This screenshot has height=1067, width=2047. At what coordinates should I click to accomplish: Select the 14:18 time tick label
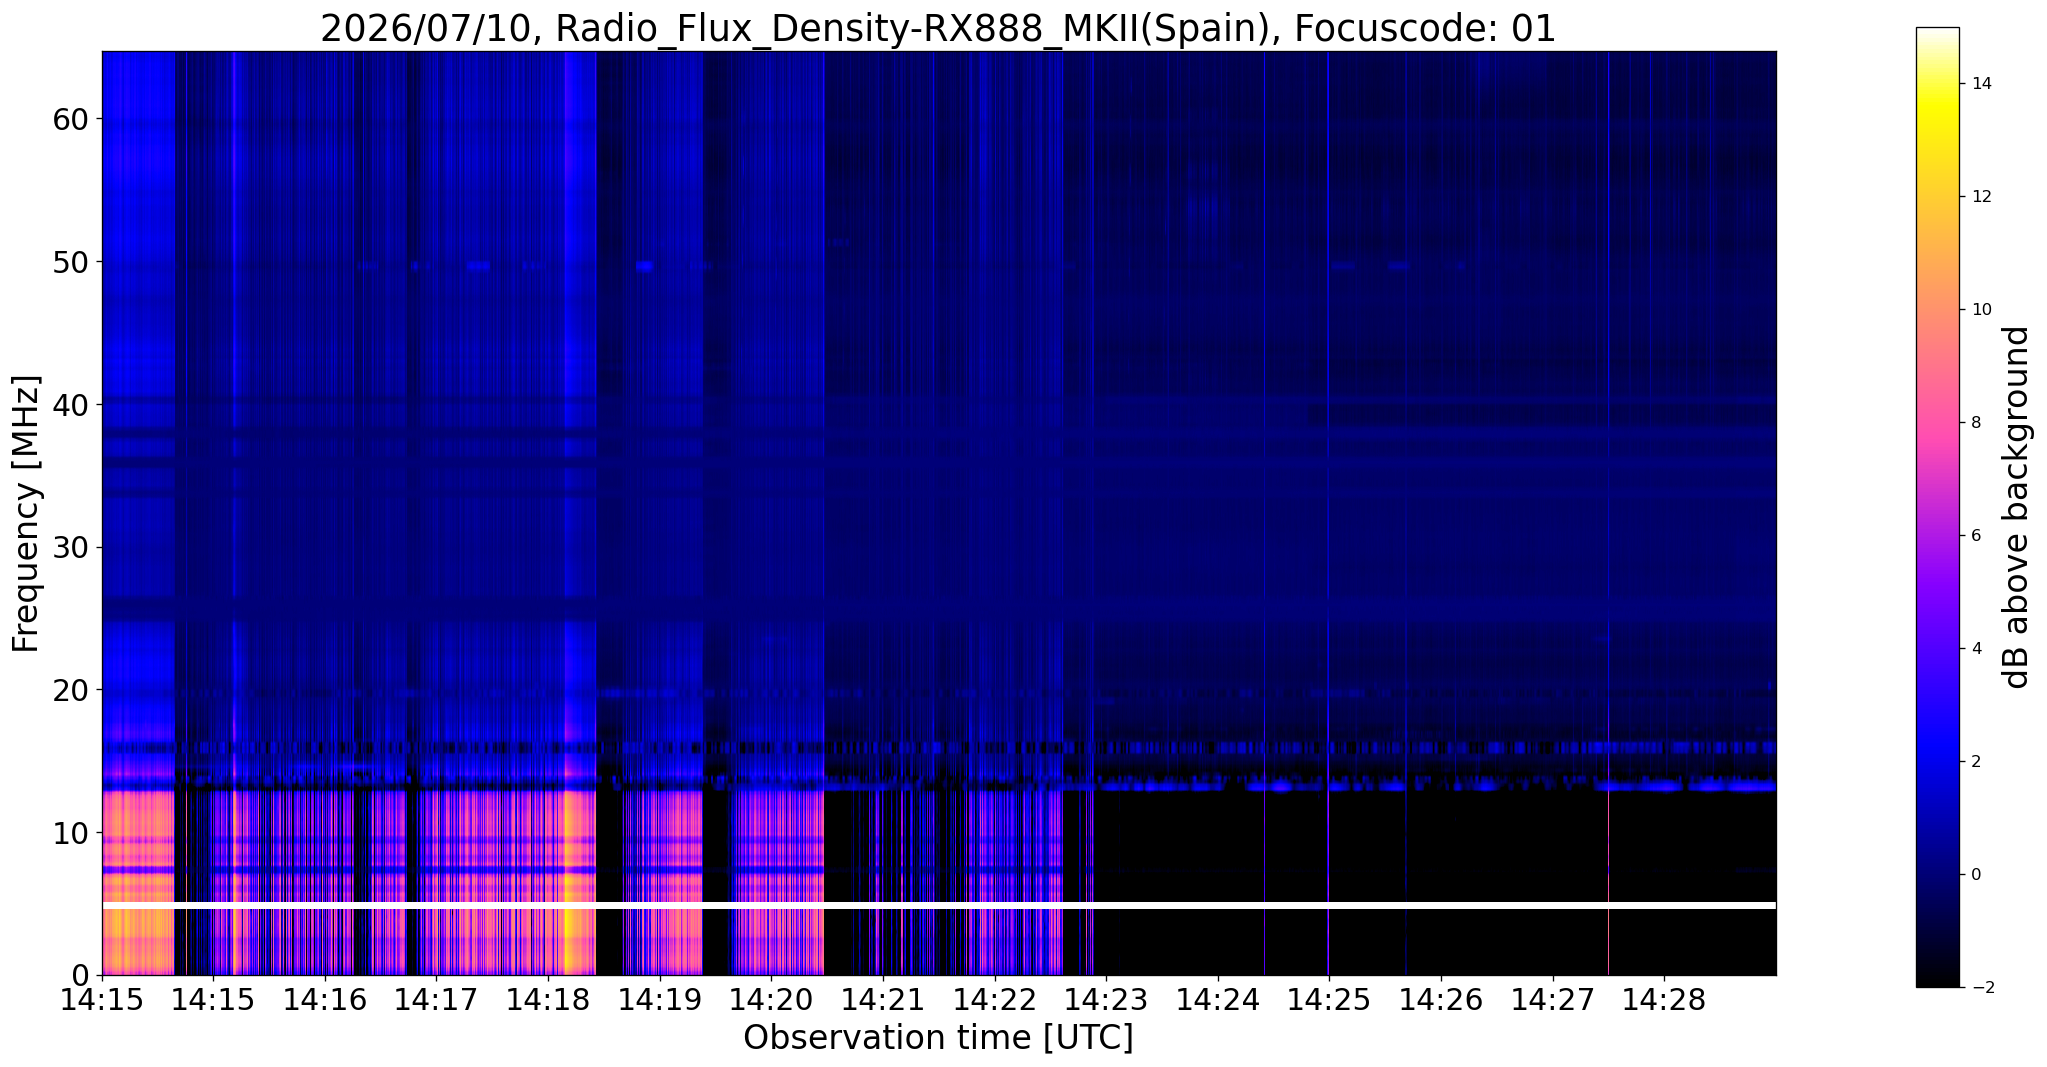[x=547, y=999]
